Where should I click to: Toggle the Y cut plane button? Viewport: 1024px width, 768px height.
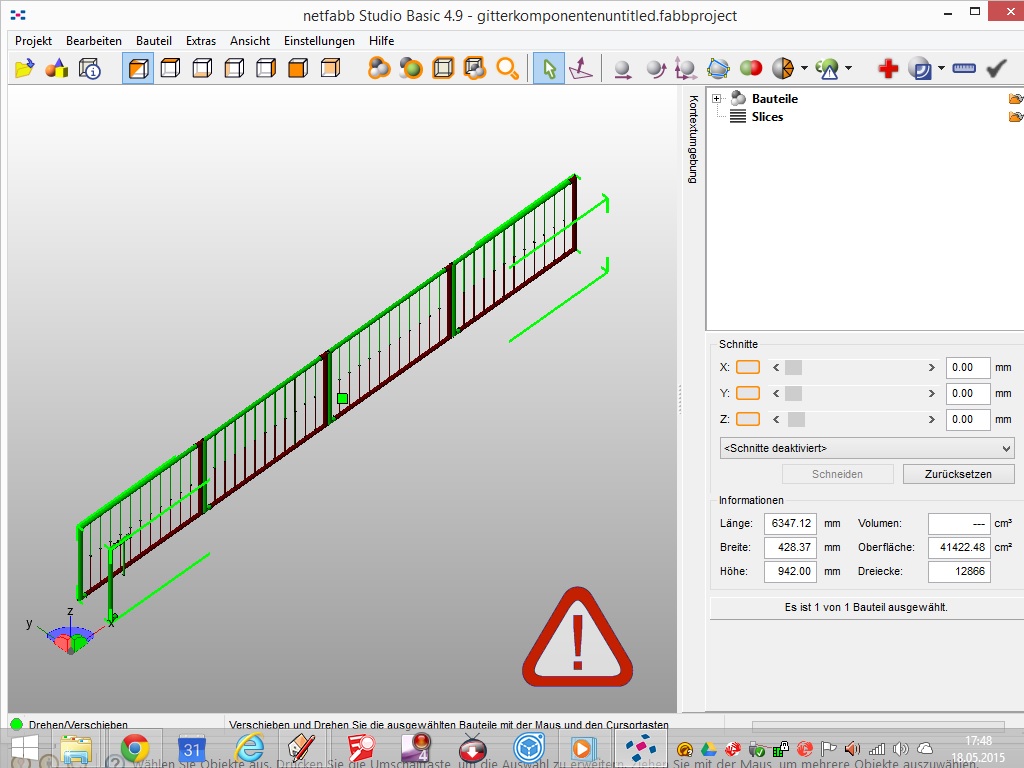748,394
